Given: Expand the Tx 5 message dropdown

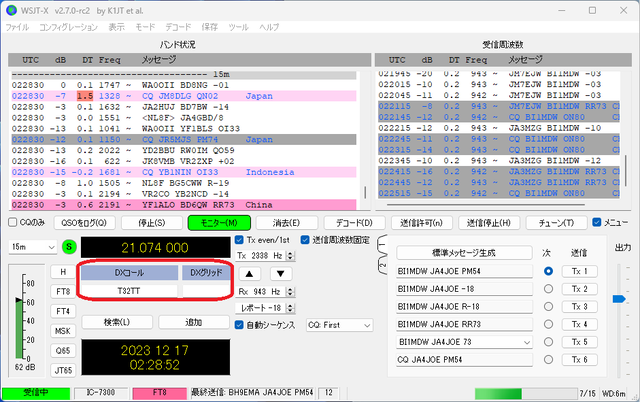Looking at the screenshot, I should 527,342.
